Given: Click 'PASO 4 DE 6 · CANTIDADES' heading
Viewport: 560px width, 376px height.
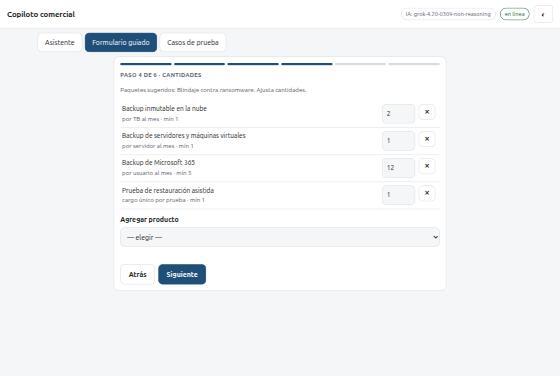Looking at the screenshot, I should 161,75.
